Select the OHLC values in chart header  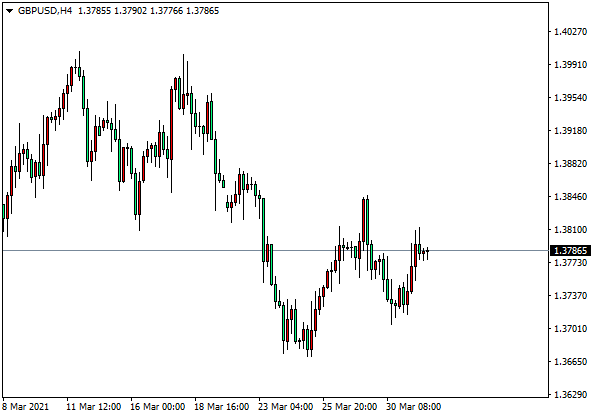point(148,11)
